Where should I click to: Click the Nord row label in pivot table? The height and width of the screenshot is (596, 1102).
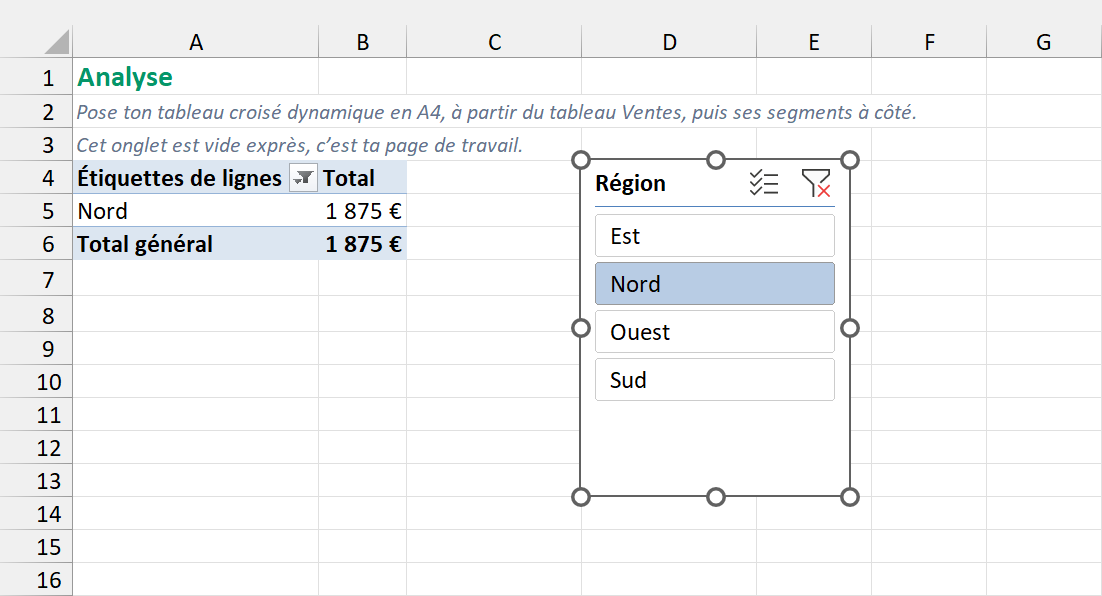[195, 211]
